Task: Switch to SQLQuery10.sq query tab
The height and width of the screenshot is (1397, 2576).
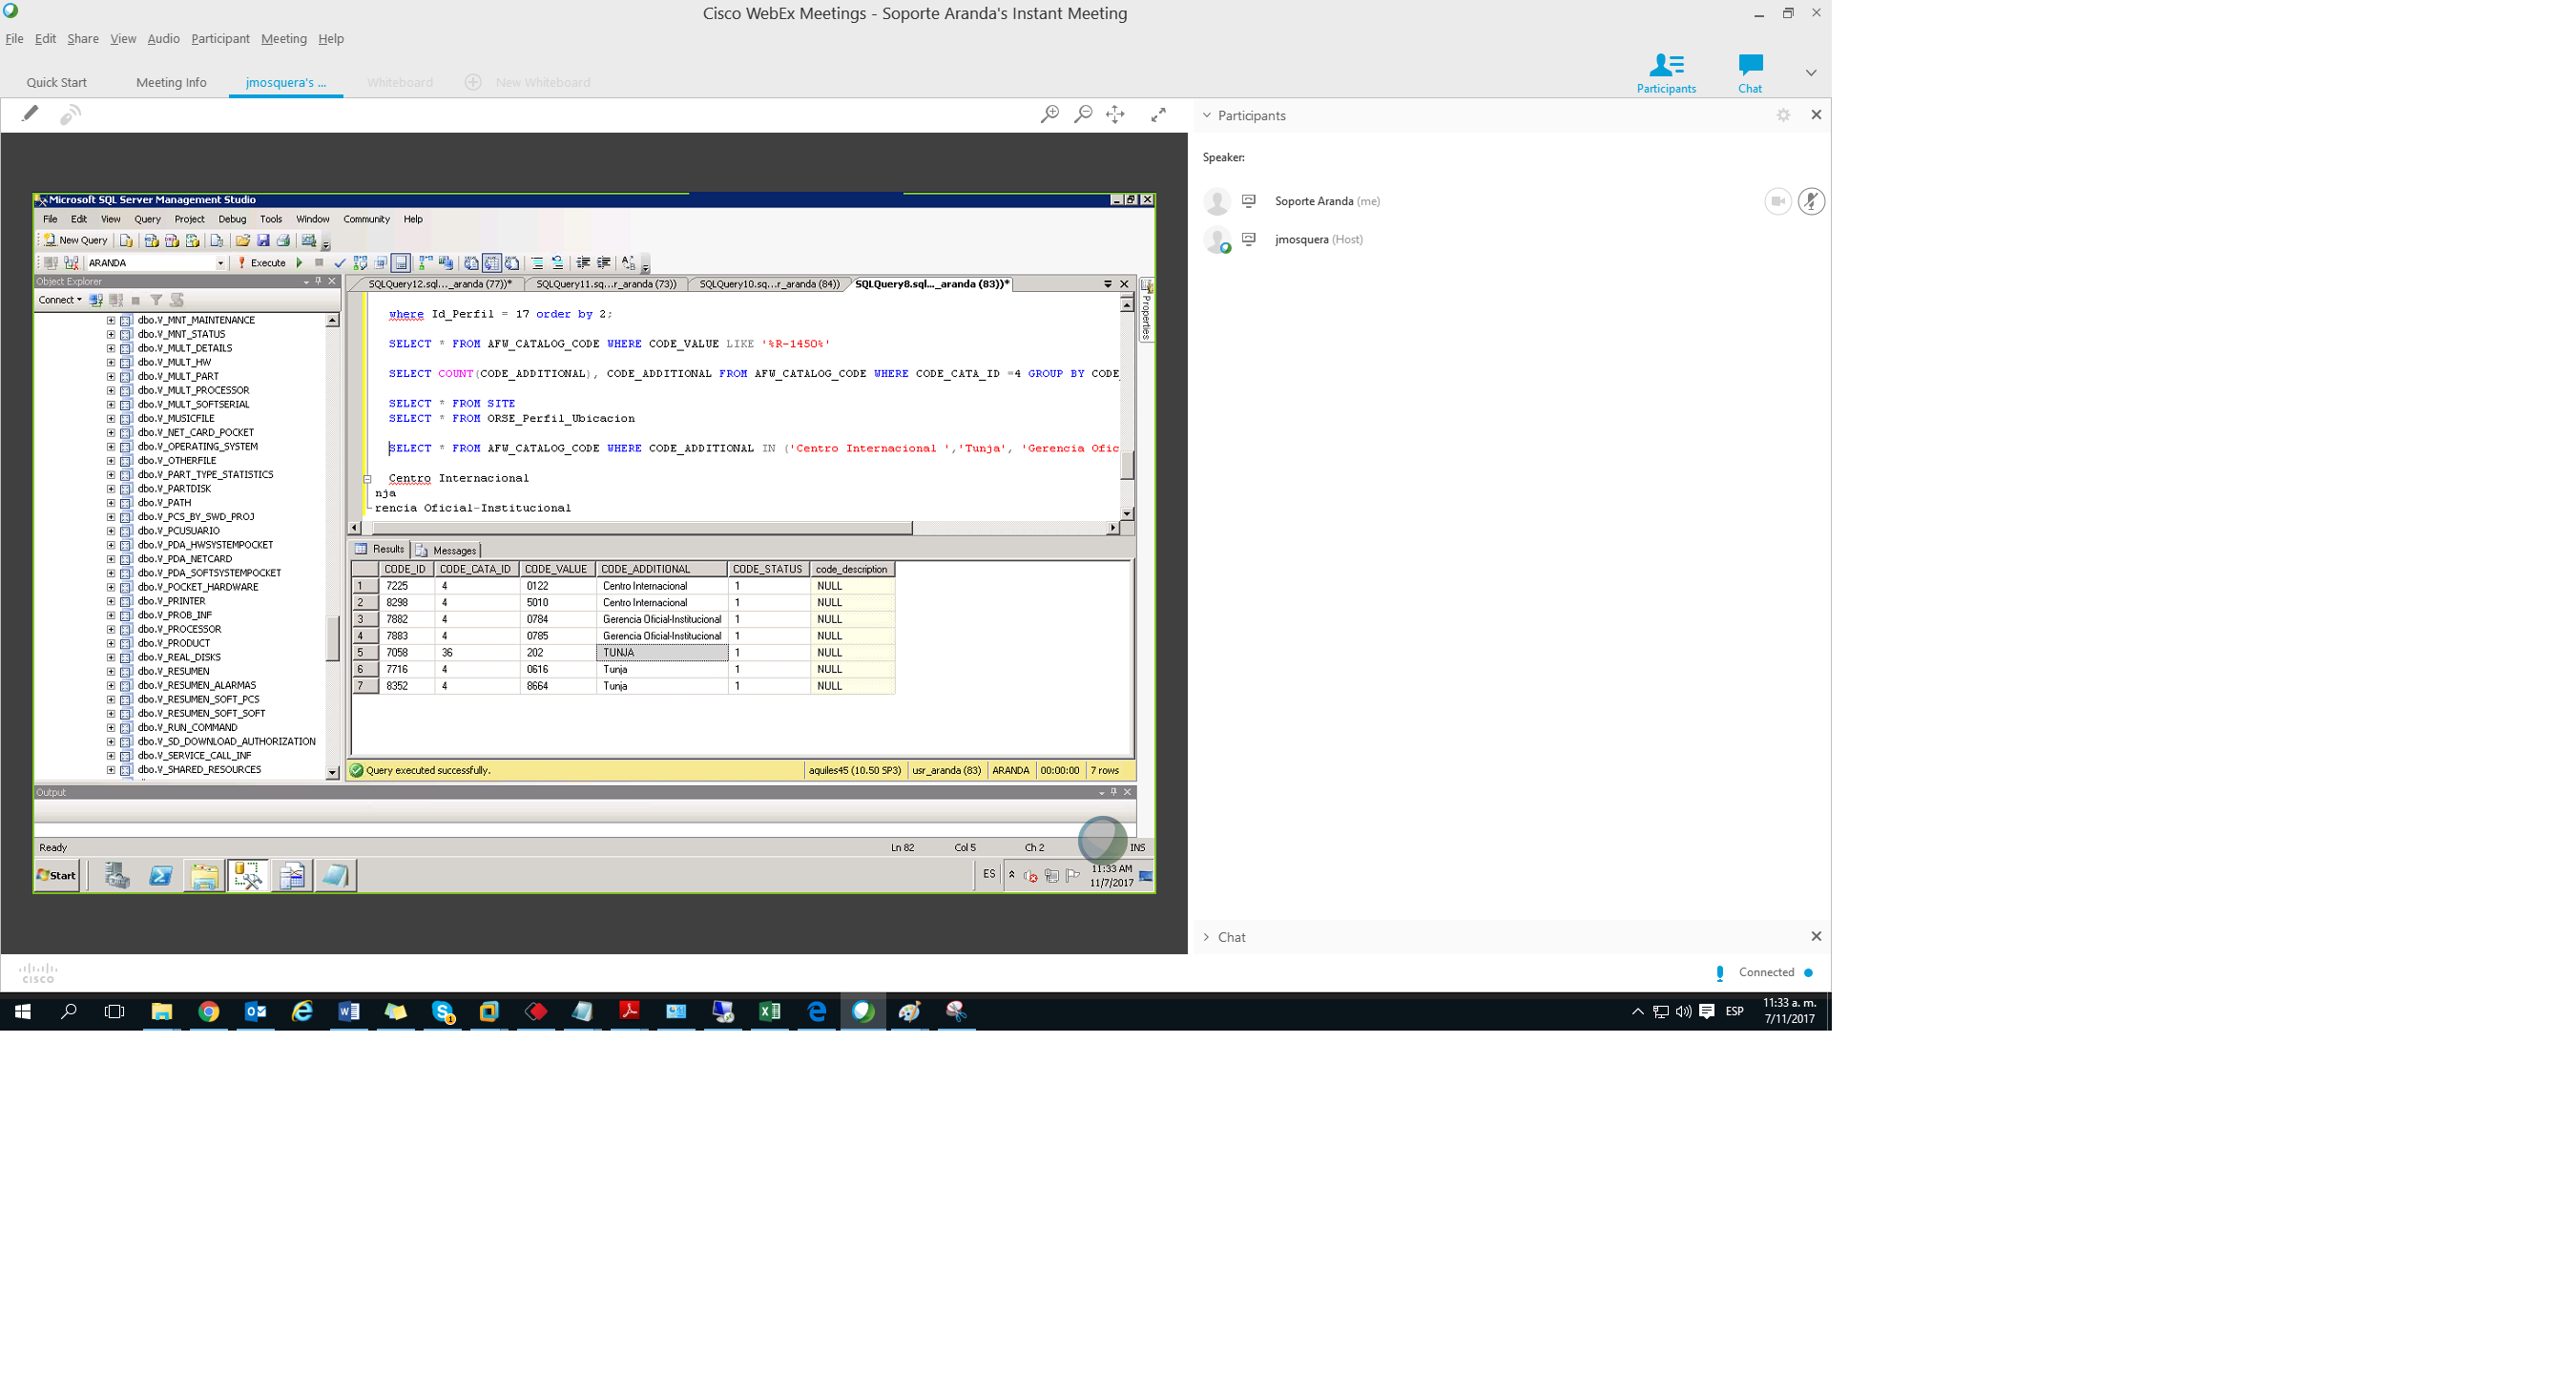Action: point(769,284)
